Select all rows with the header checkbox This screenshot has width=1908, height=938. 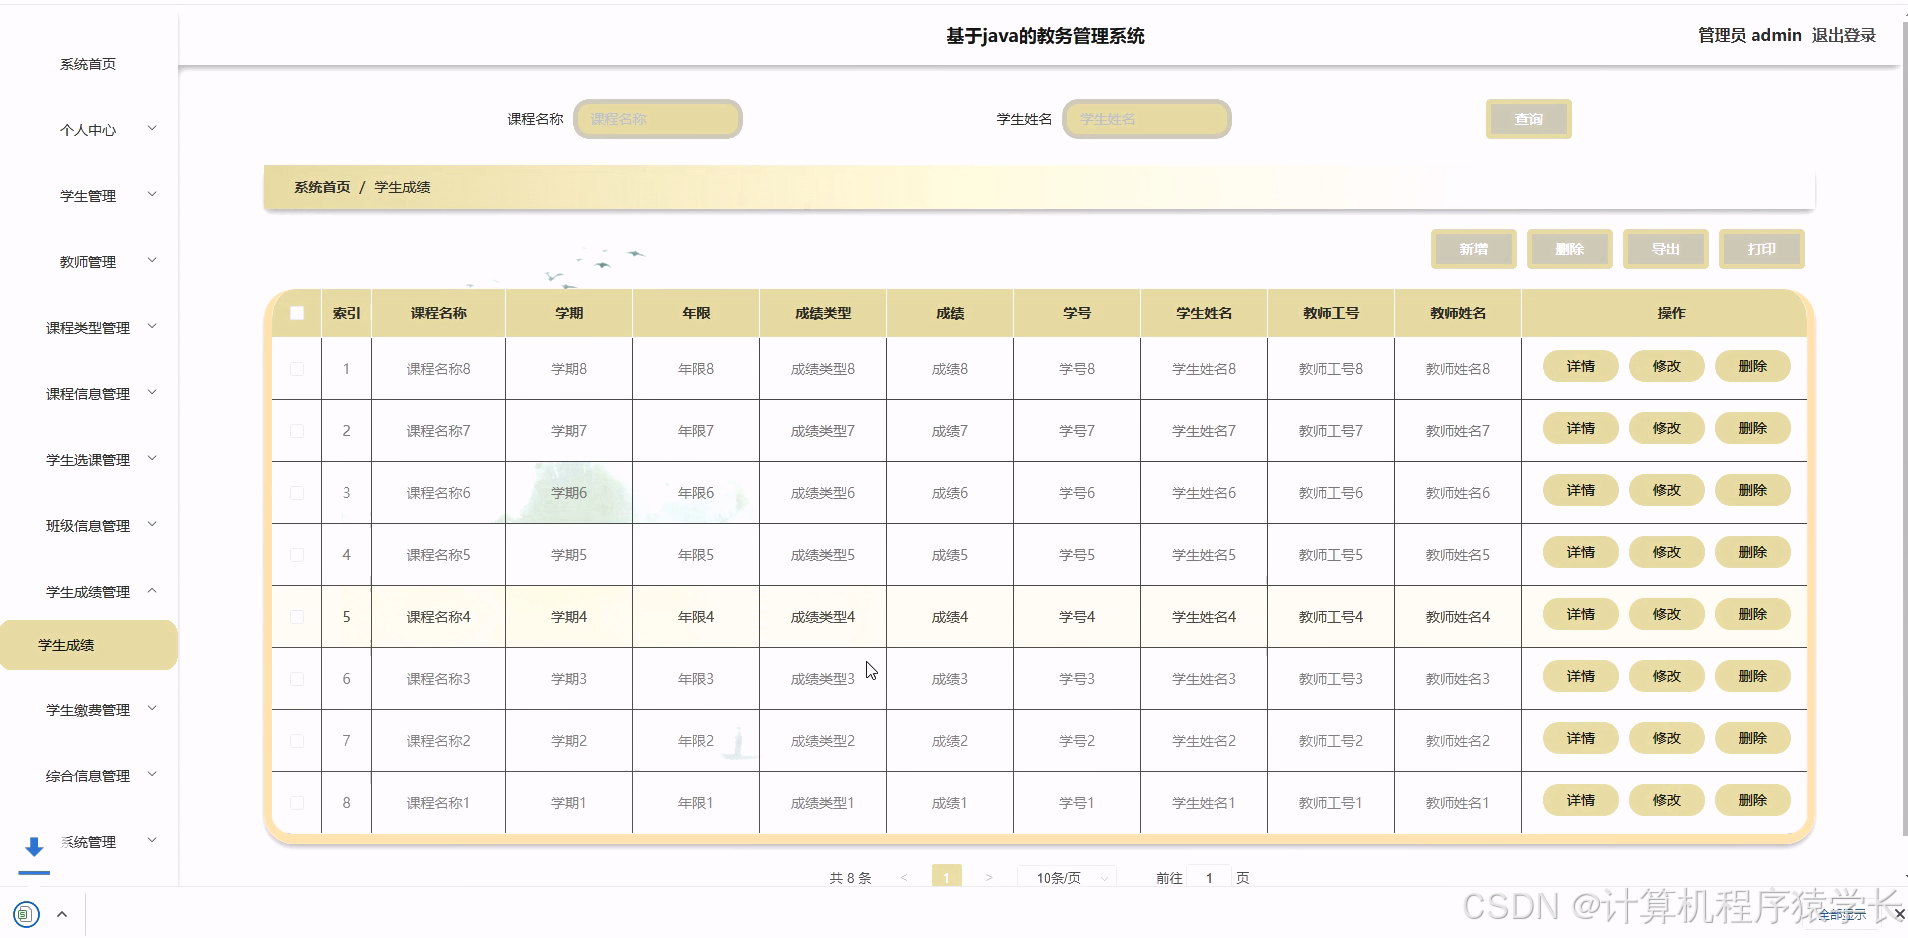tap(296, 313)
